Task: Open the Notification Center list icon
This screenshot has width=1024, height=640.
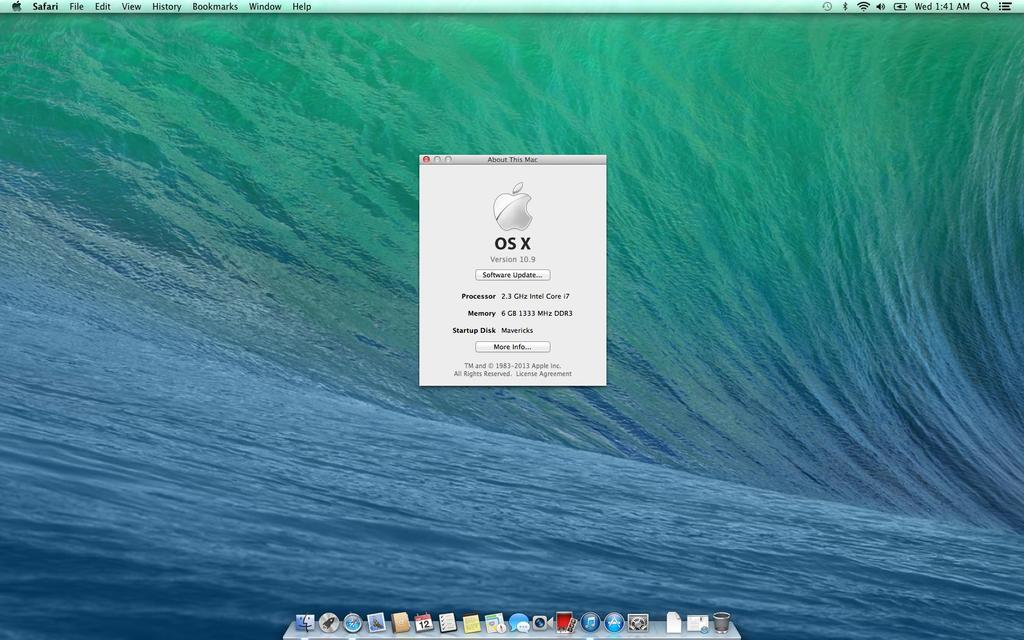Action: [1005, 7]
